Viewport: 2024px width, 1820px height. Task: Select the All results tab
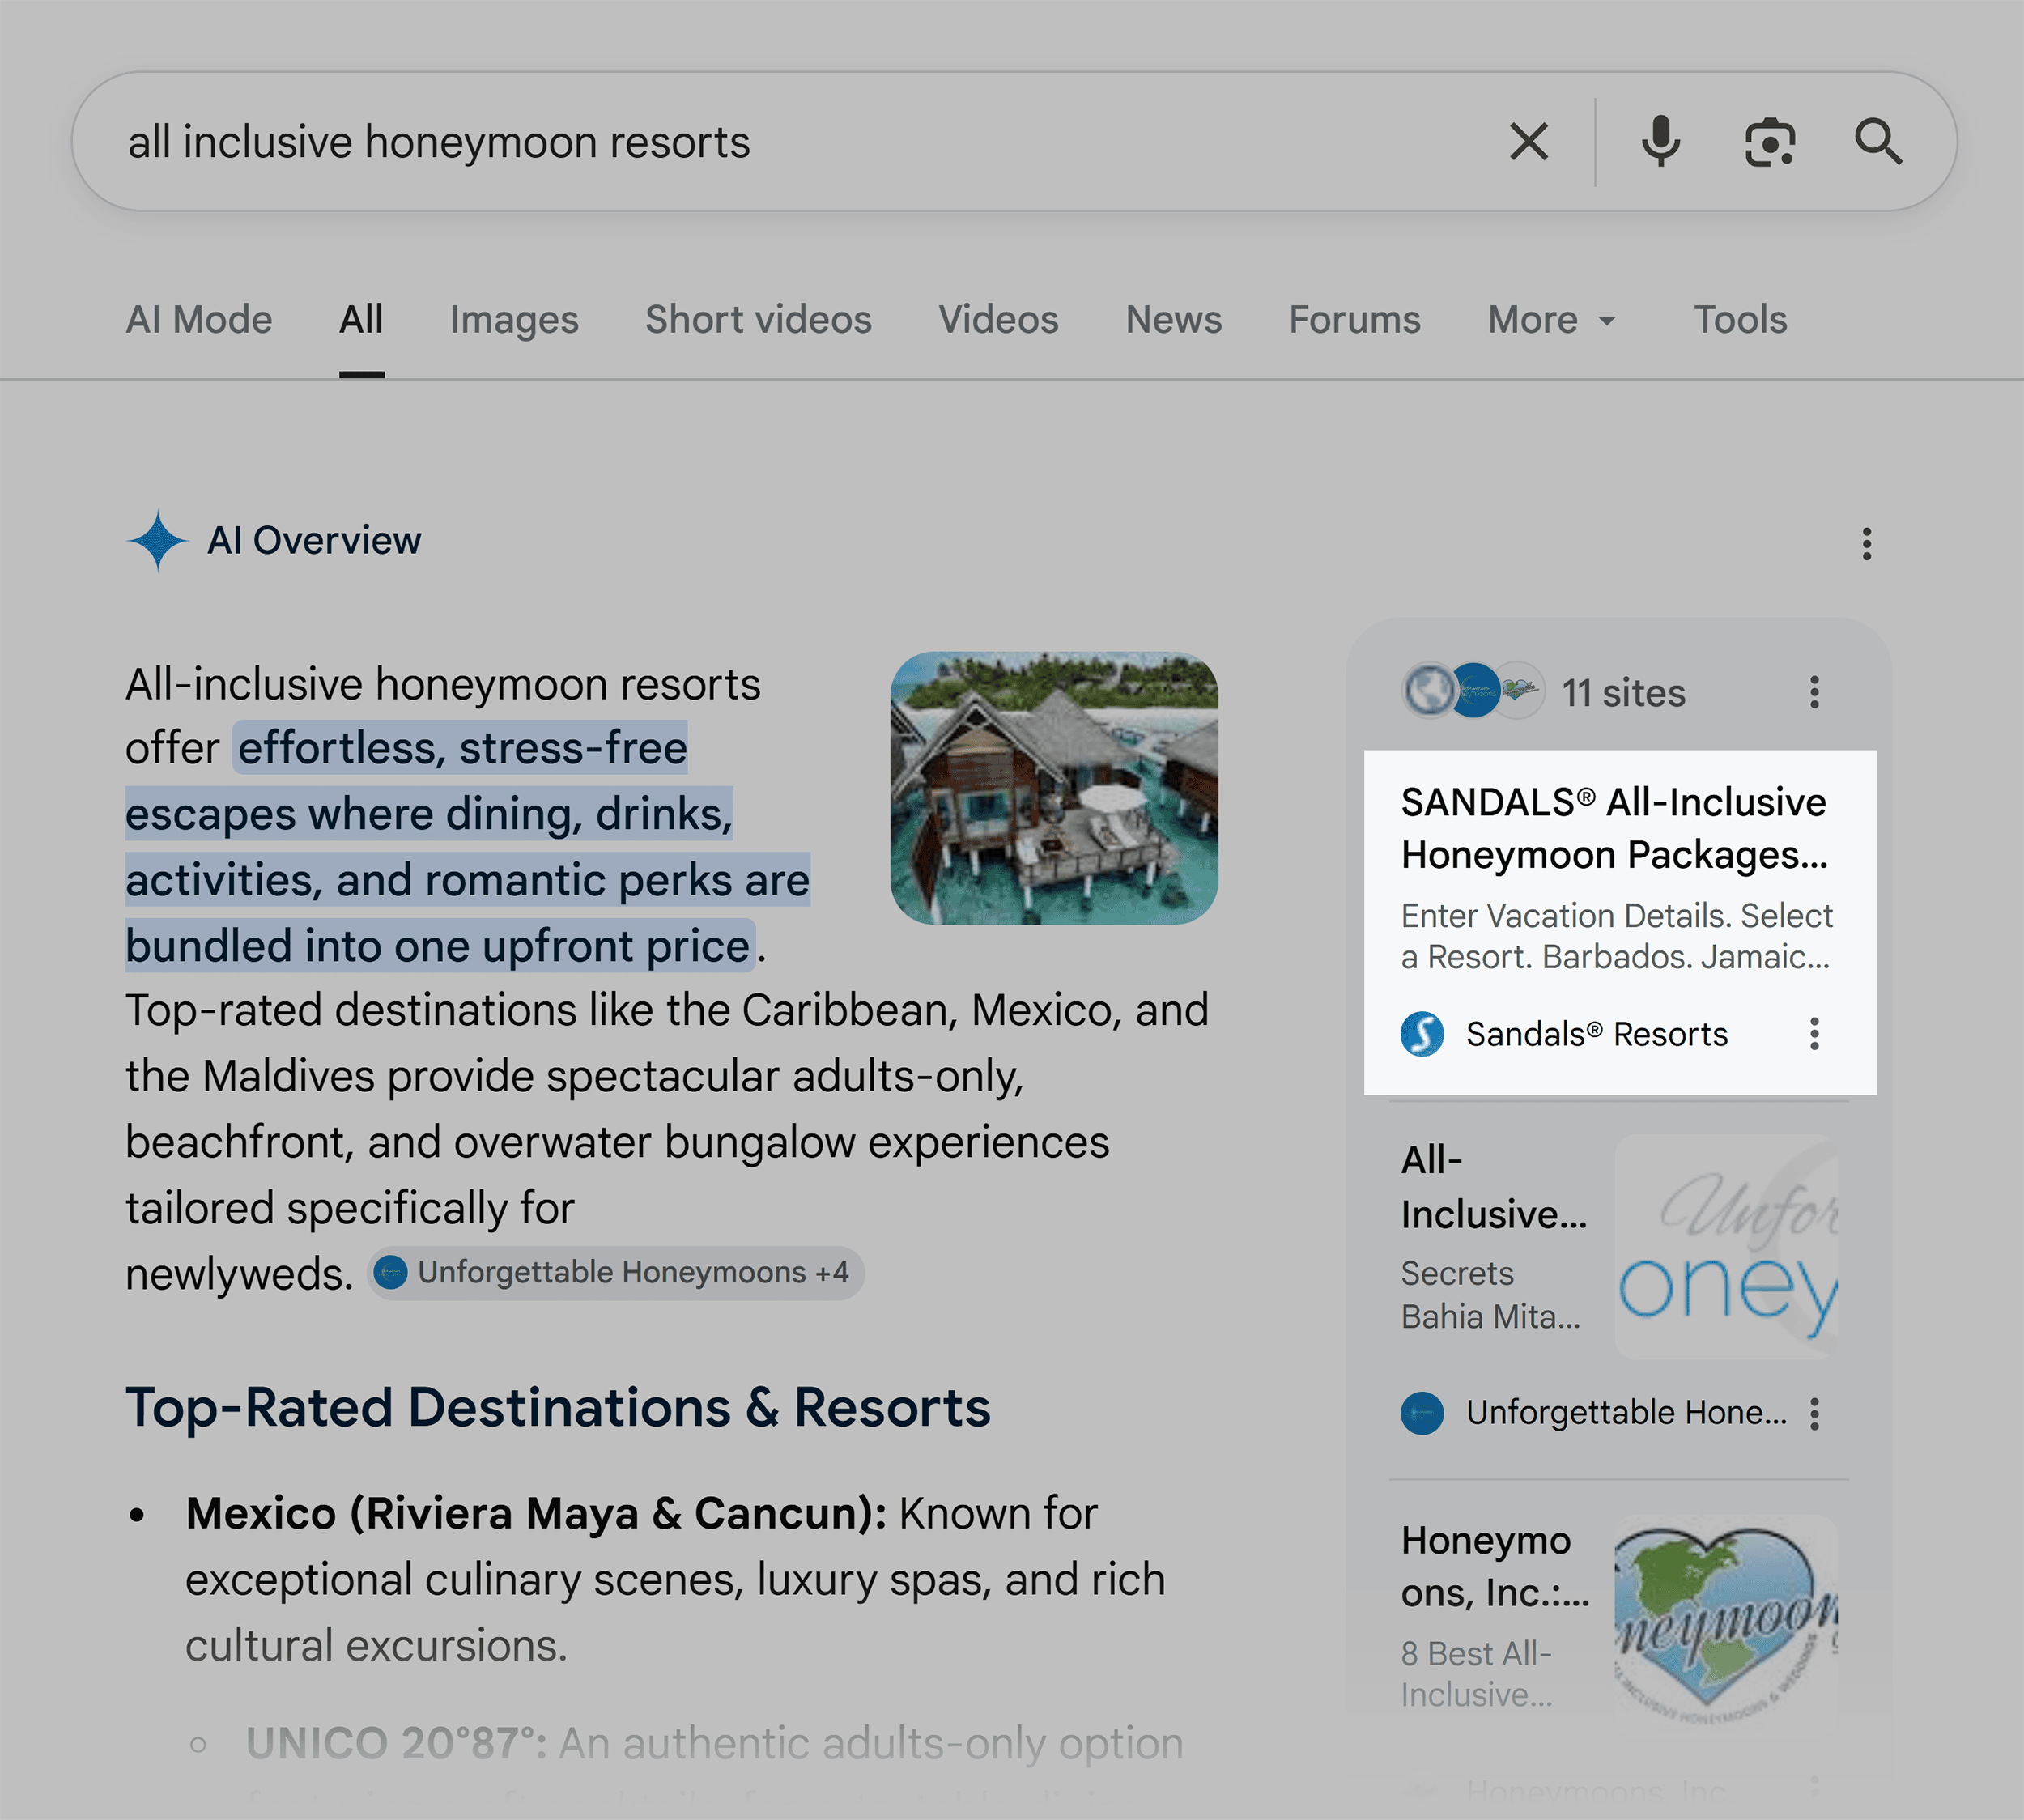[361, 320]
